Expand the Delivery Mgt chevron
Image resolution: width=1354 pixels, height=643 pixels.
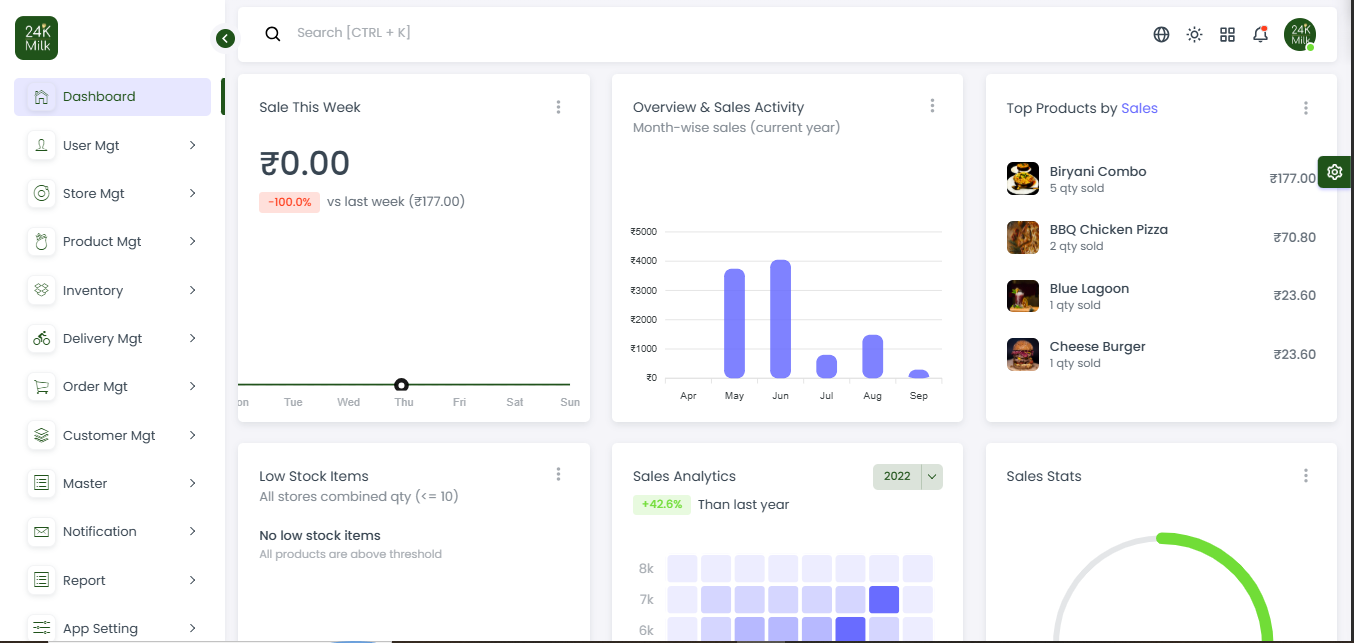(192, 338)
